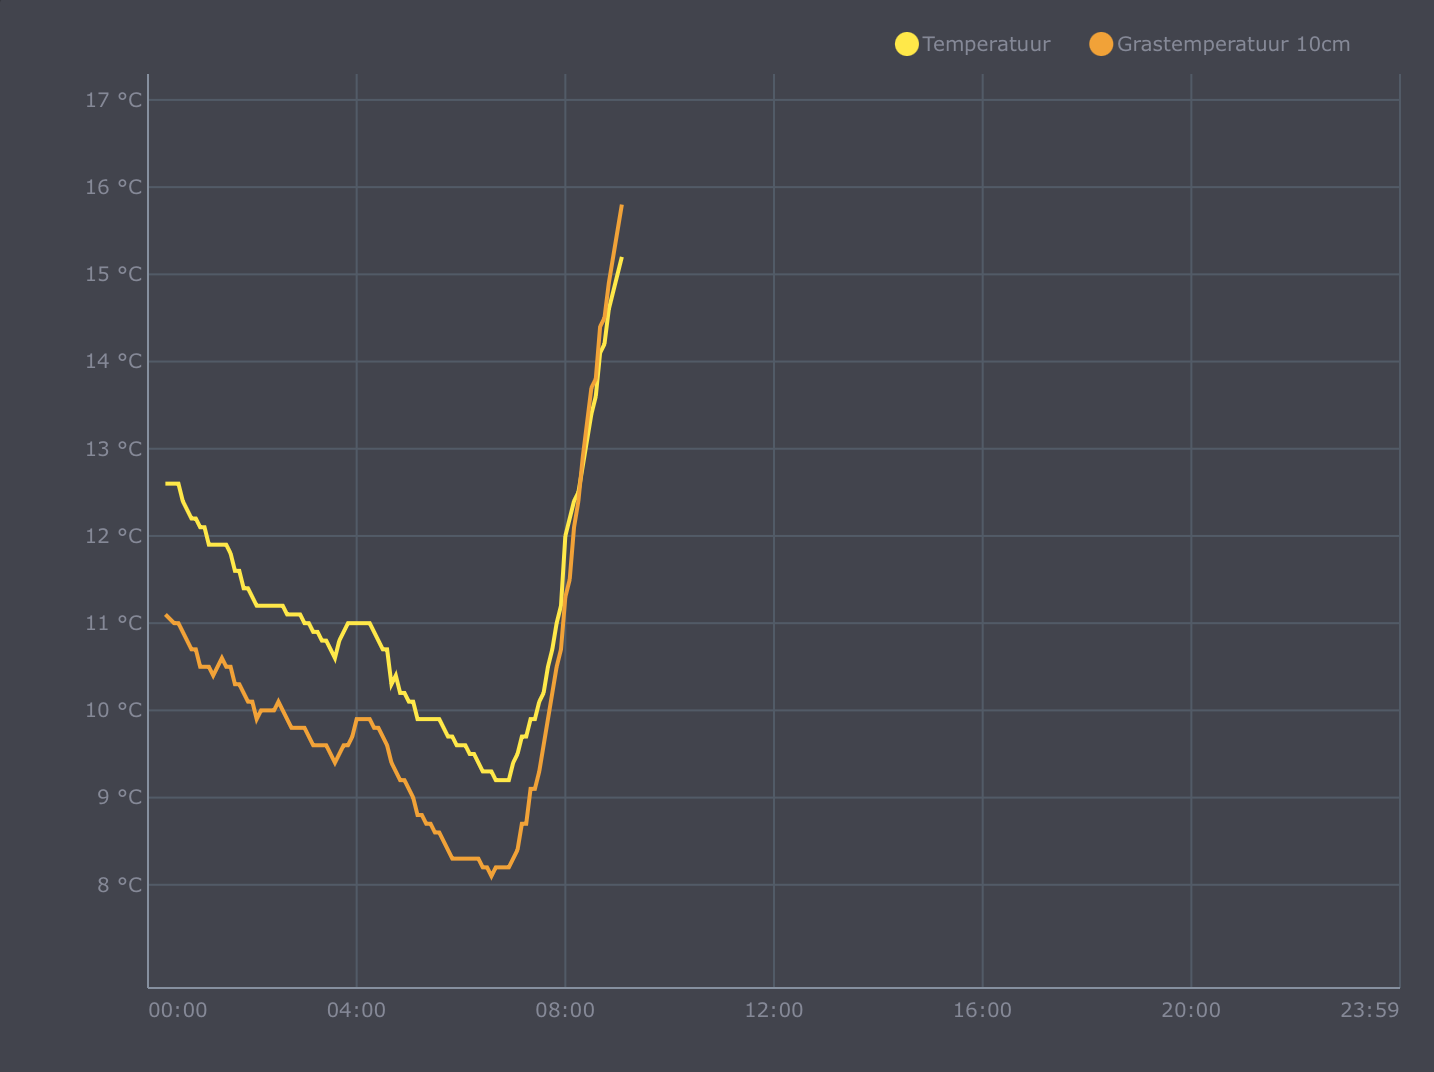Click the 04:00 time axis label
Image resolution: width=1434 pixels, height=1072 pixels.
[x=356, y=1010]
